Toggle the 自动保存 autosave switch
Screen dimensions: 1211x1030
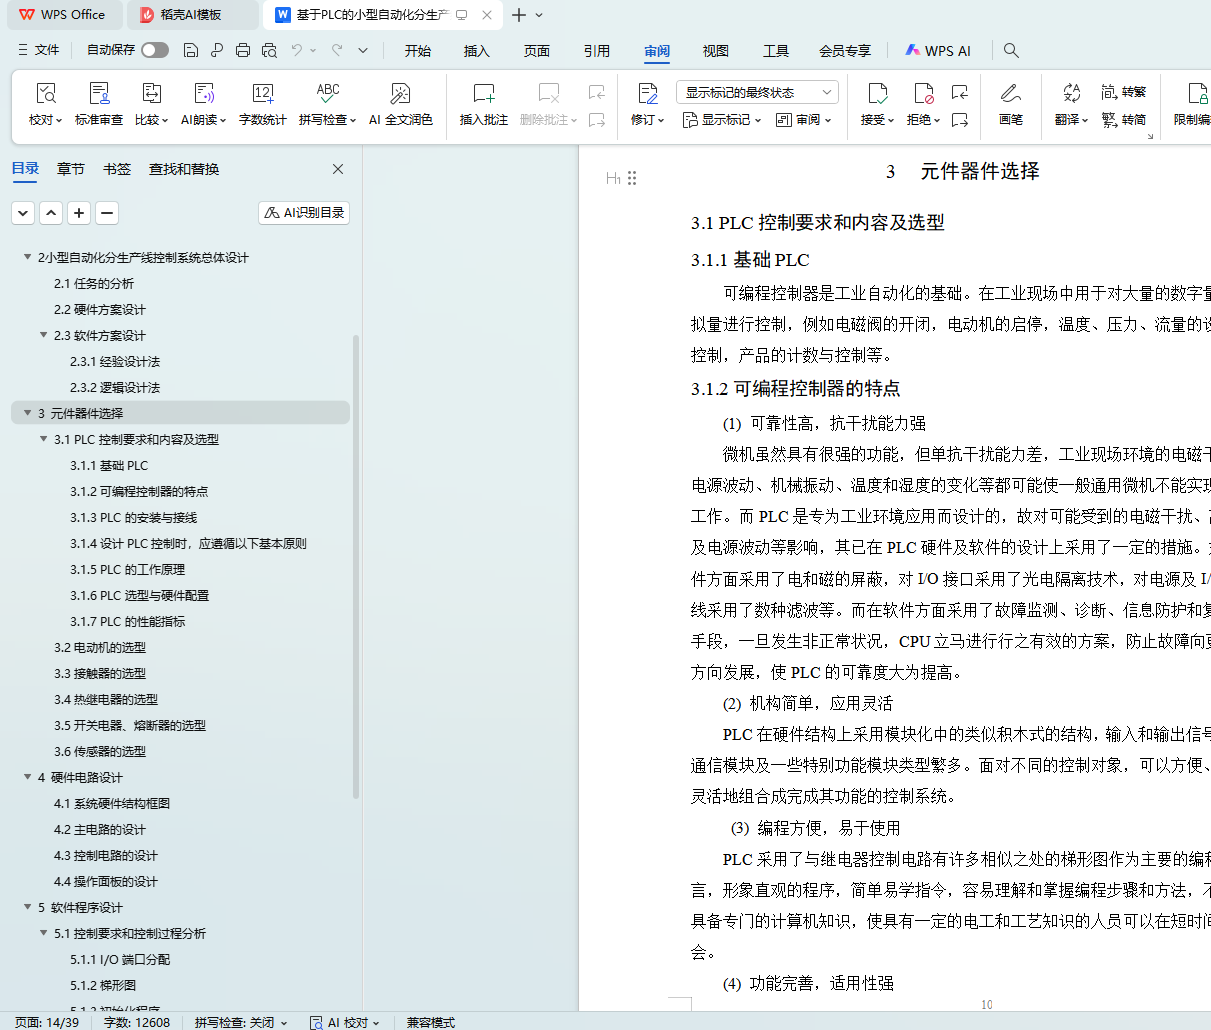click(155, 50)
